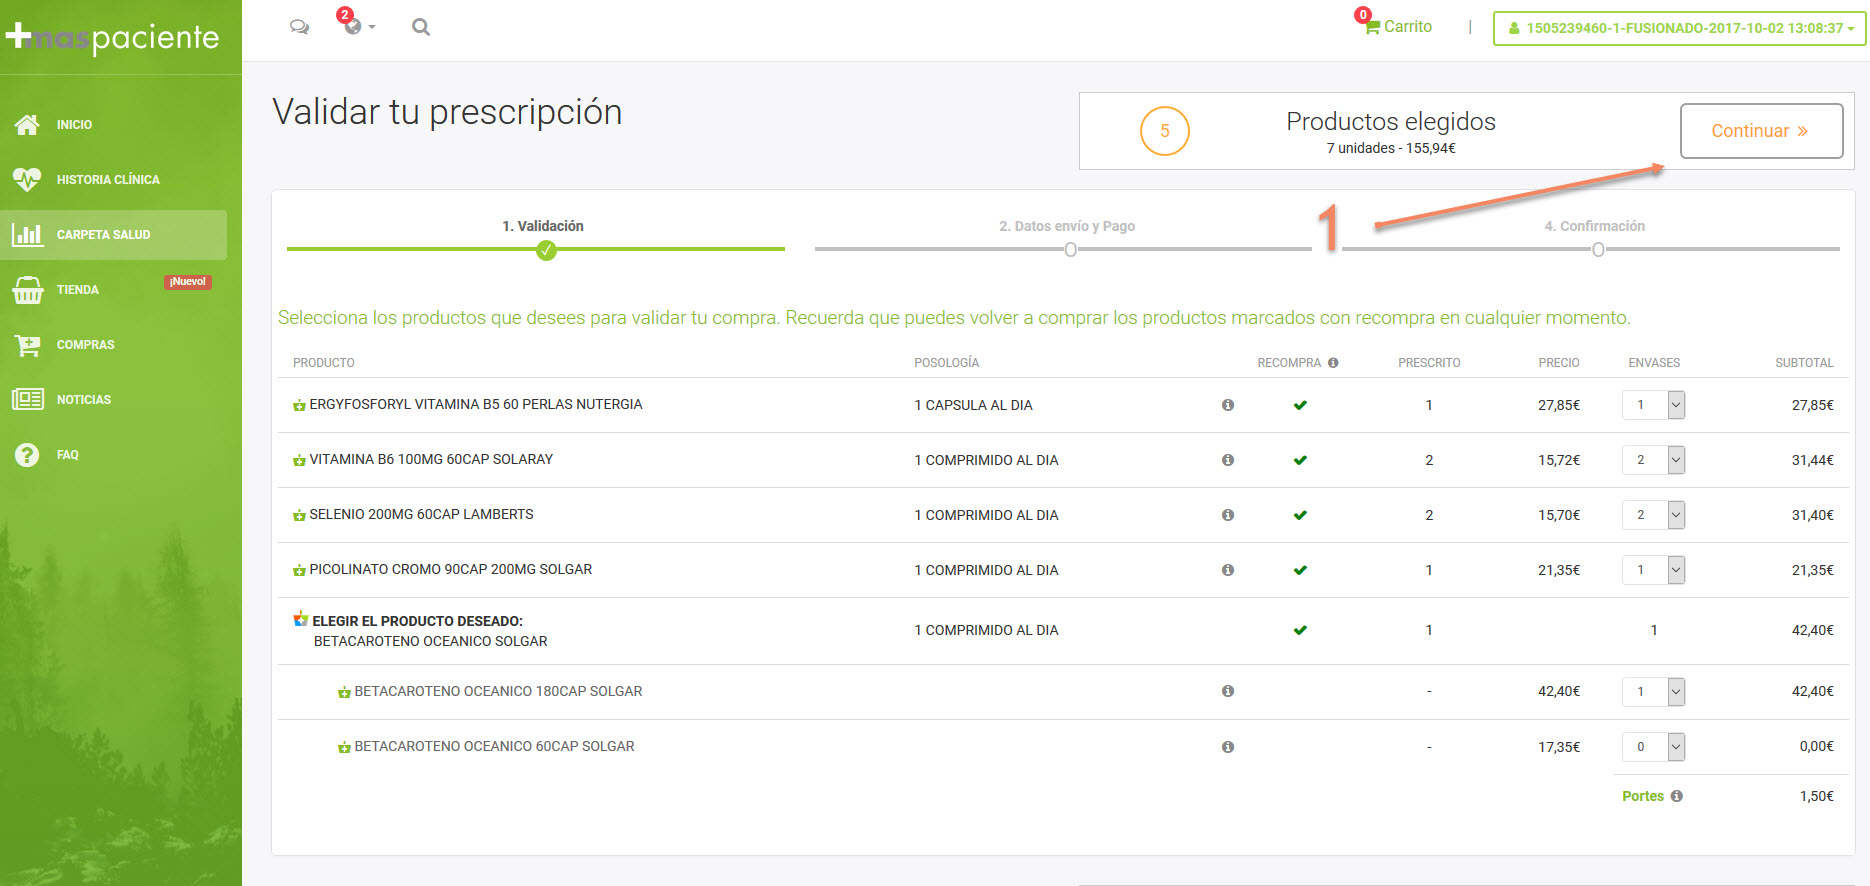Screen dimensions: 1870x886
Task: Click the Datos envío step marker
Action: pos(1071,250)
